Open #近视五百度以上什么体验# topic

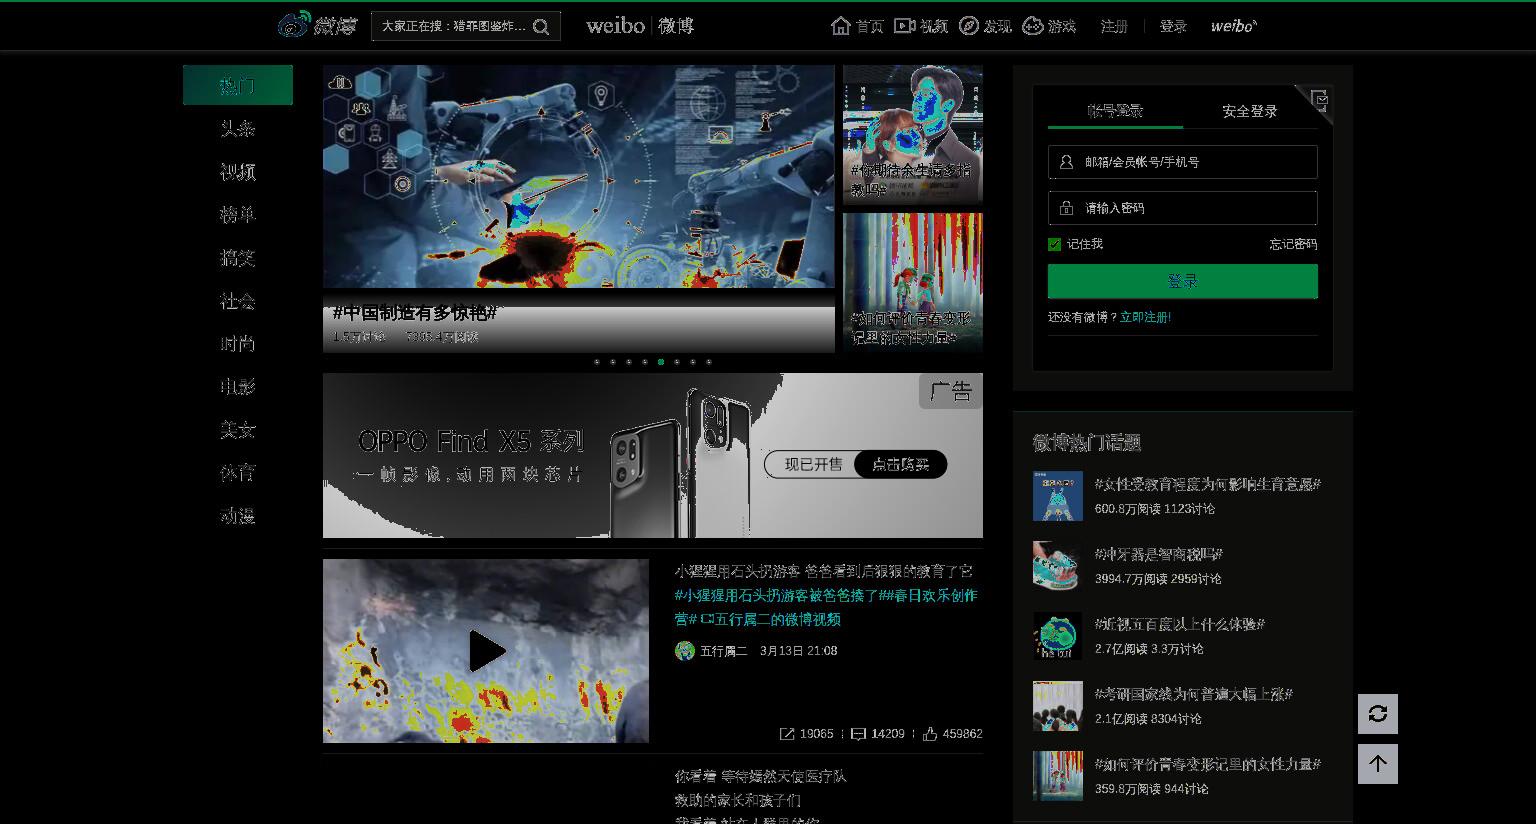[x=1179, y=624]
